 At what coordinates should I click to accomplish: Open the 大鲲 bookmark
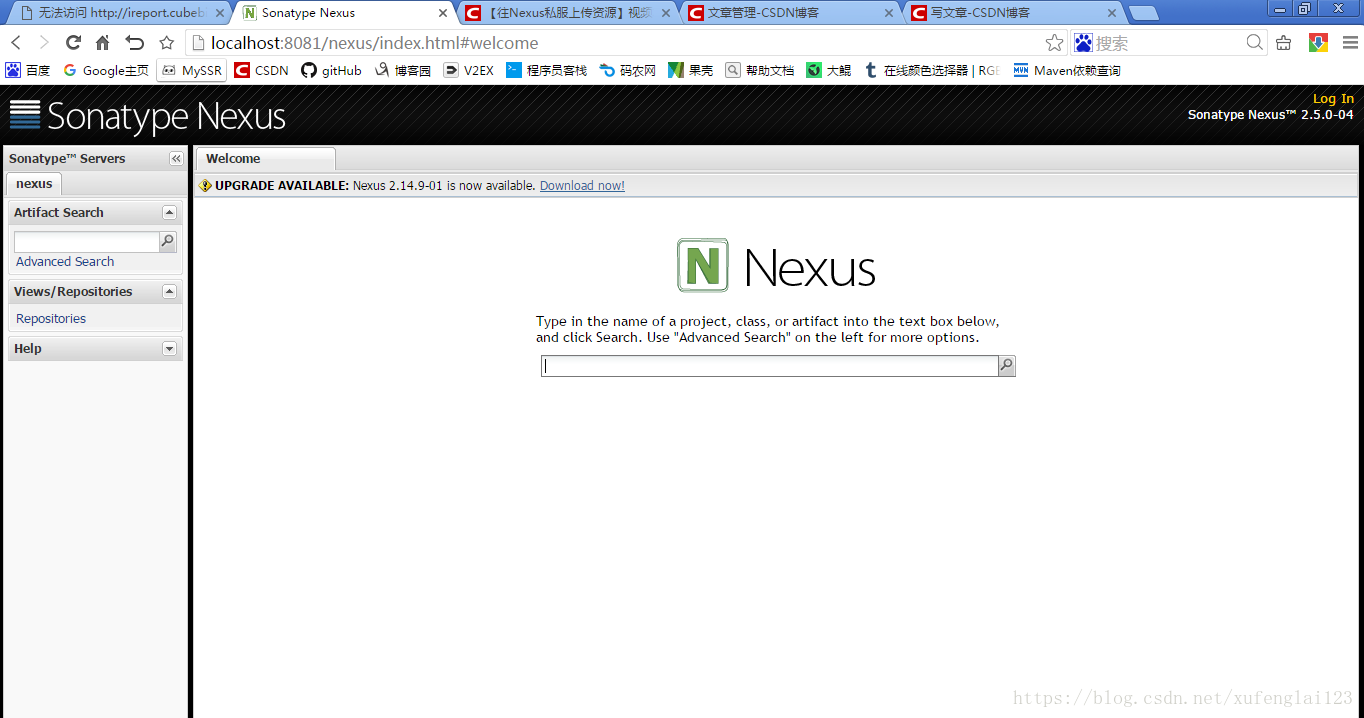pyautogui.click(x=828, y=70)
